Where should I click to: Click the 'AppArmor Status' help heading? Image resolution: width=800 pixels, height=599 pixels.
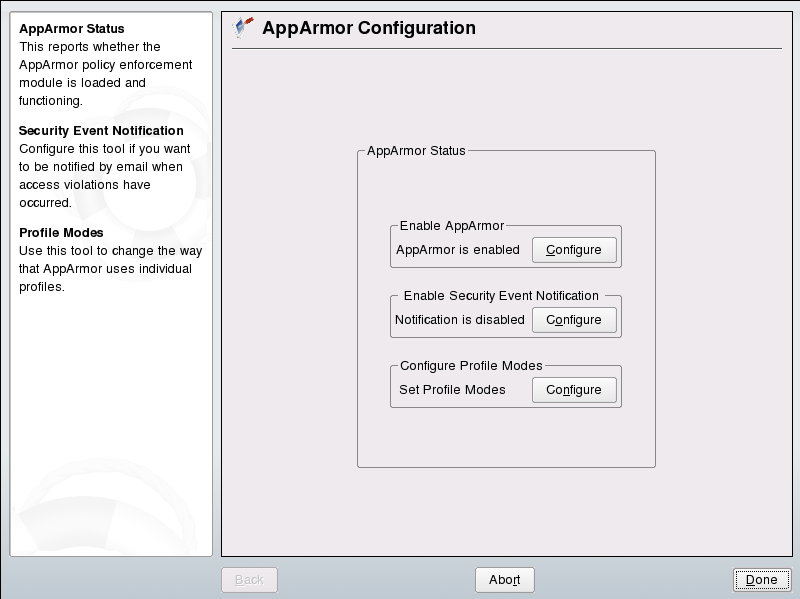(x=72, y=29)
